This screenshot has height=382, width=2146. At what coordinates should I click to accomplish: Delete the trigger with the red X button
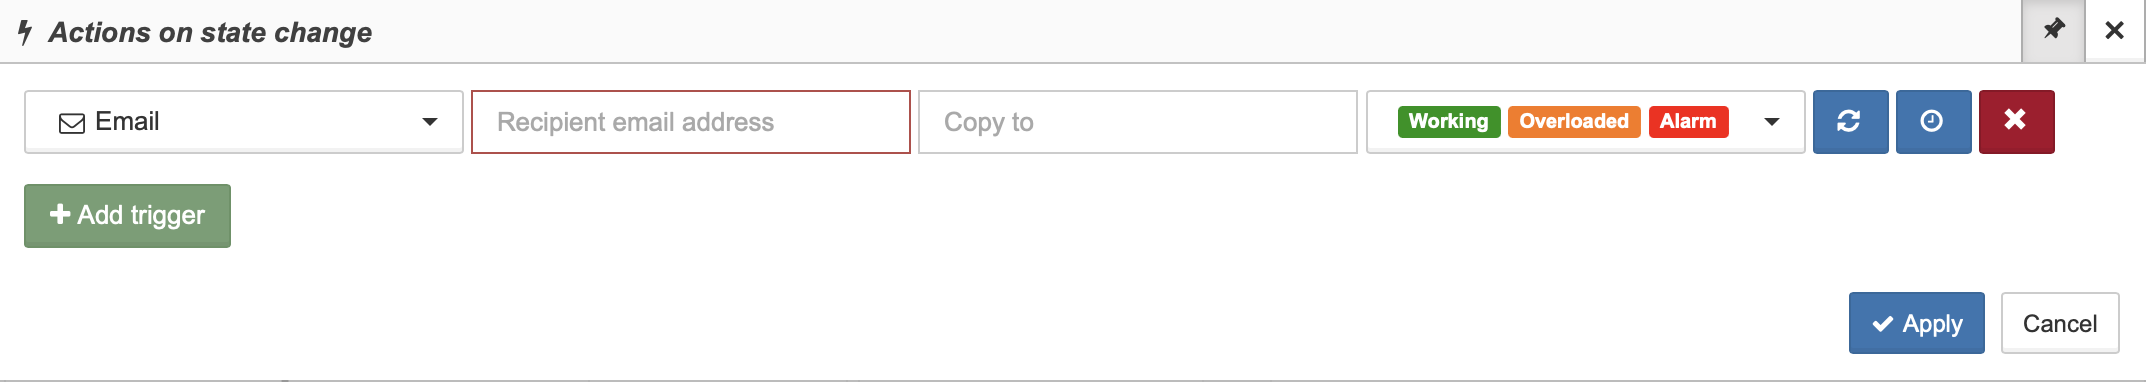[2016, 122]
